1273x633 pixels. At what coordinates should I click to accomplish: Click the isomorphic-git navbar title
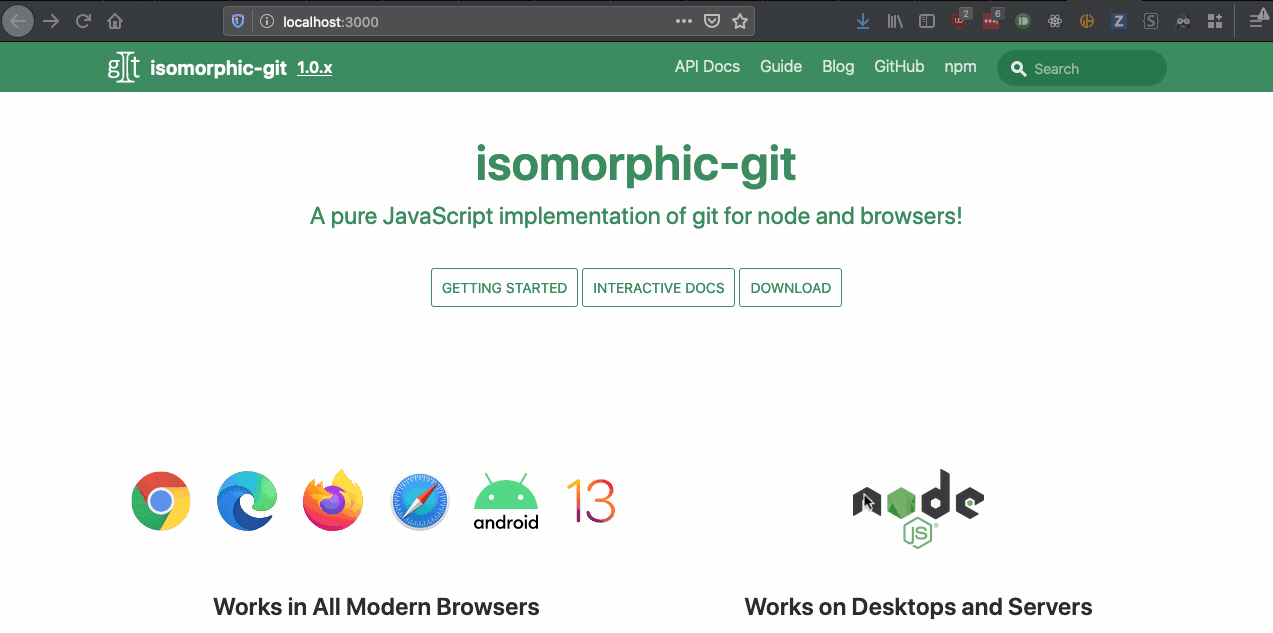coord(218,68)
